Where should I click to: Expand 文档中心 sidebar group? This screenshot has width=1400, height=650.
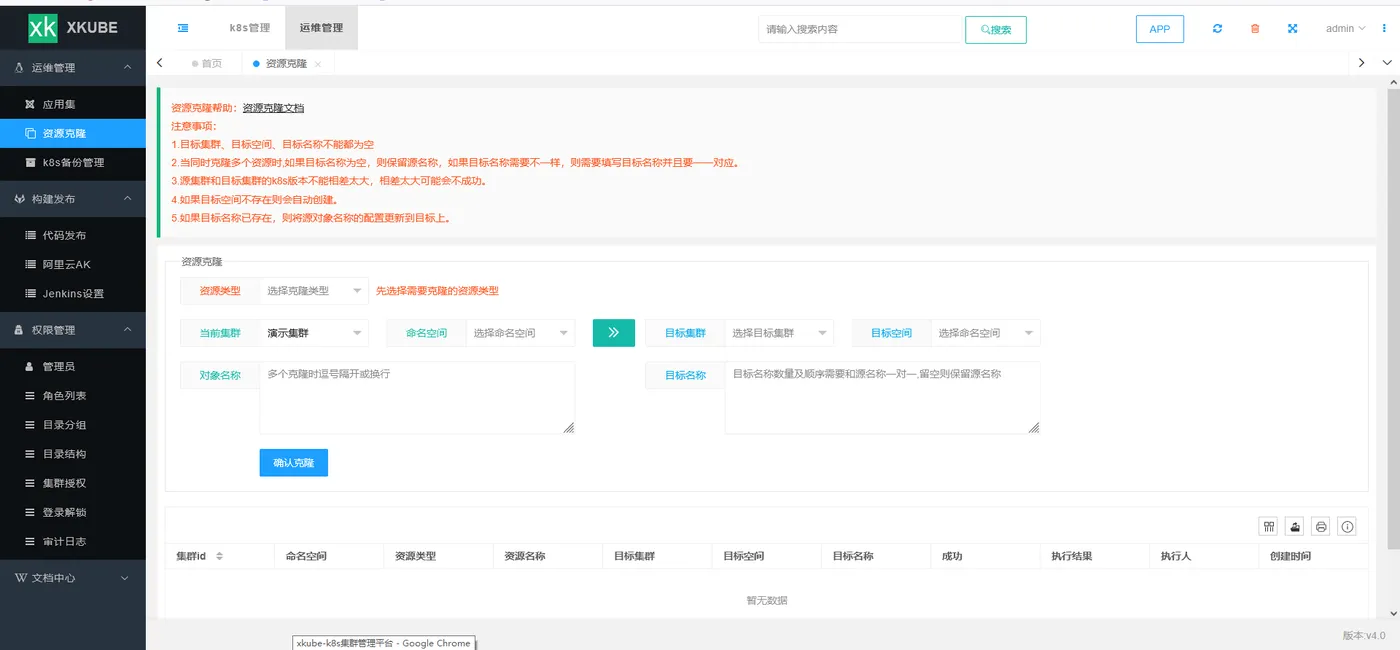click(73, 578)
